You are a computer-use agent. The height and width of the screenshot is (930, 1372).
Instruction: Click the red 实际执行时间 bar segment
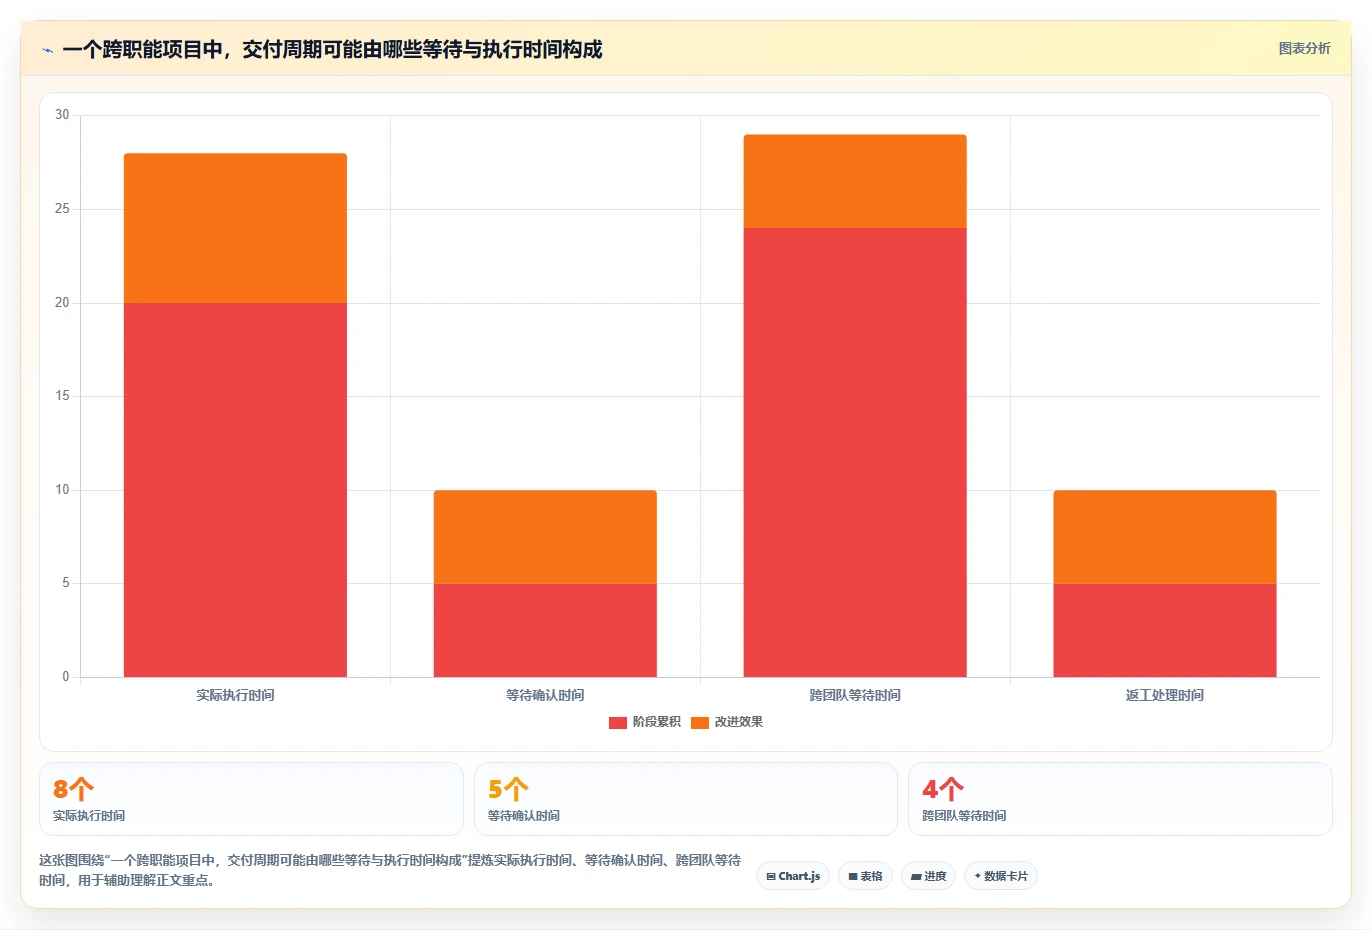coord(235,490)
